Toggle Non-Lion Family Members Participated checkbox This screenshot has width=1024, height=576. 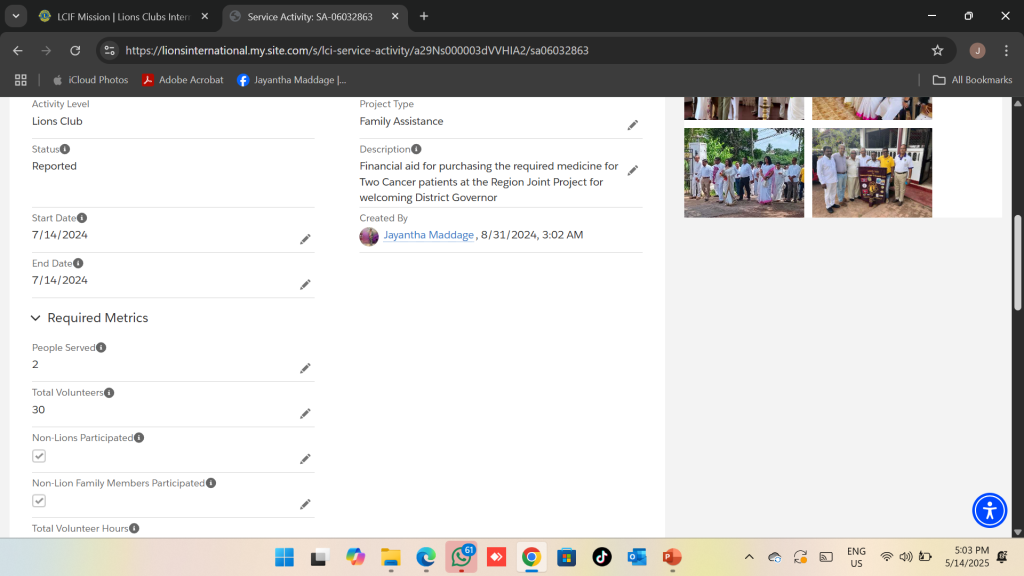[39, 501]
